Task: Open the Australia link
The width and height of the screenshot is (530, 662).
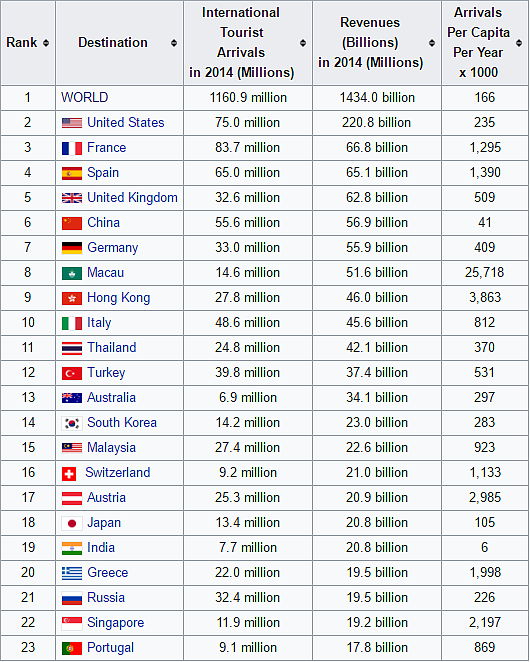Action: point(111,398)
